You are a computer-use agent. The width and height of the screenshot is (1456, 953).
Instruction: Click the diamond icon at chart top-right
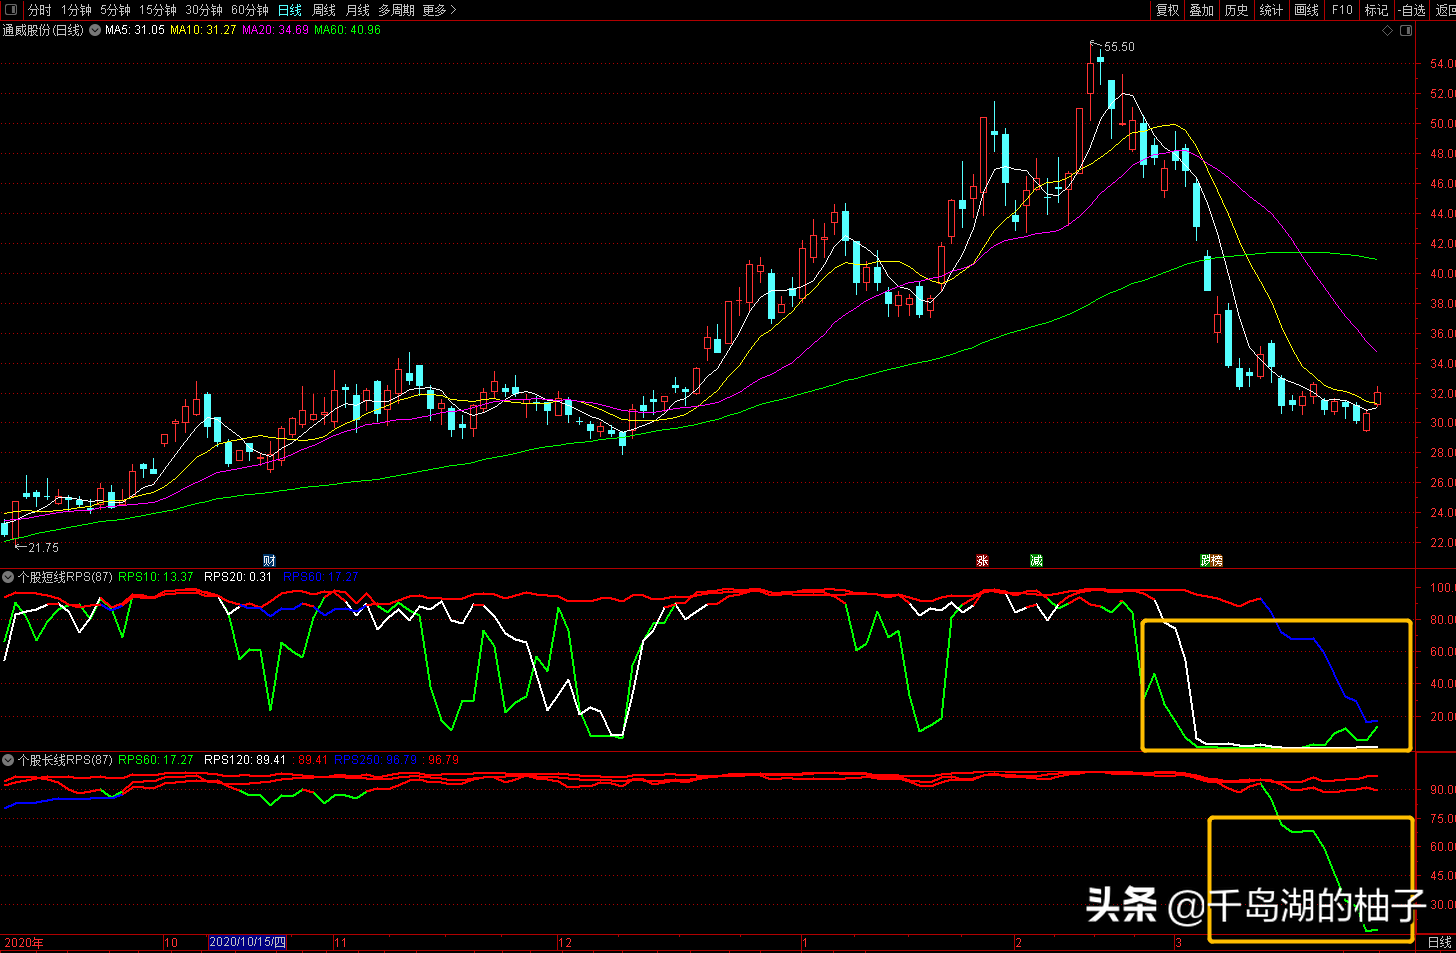click(1388, 31)
